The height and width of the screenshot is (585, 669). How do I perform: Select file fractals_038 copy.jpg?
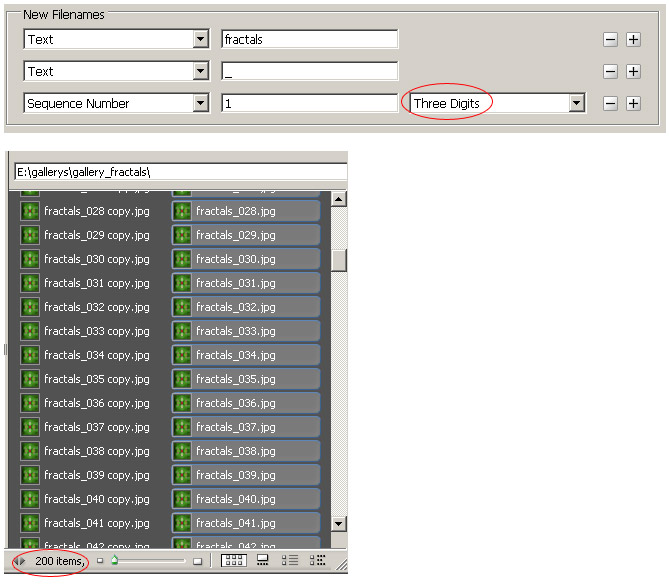click(x=96, y=451)
